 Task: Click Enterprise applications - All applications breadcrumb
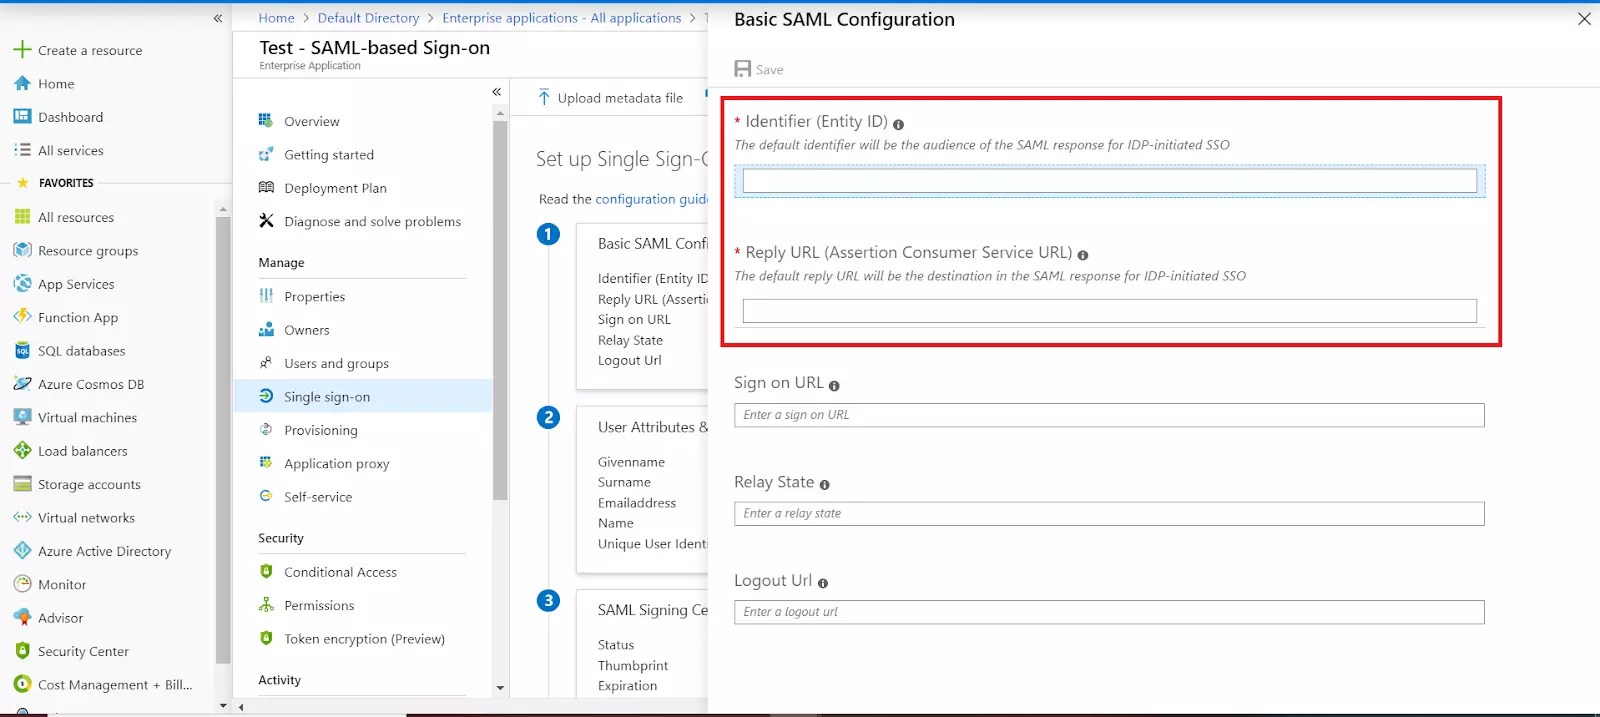[562, 18]
